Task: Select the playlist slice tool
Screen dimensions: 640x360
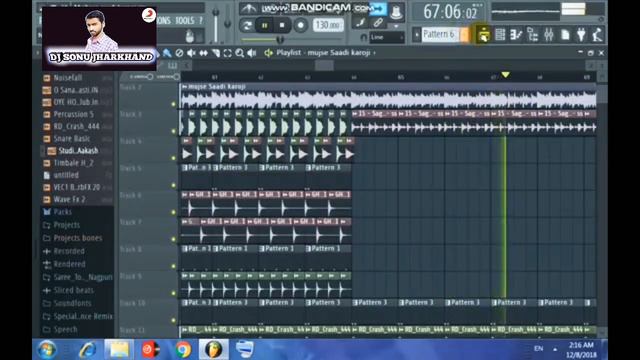Action: (x=216, y=53)
